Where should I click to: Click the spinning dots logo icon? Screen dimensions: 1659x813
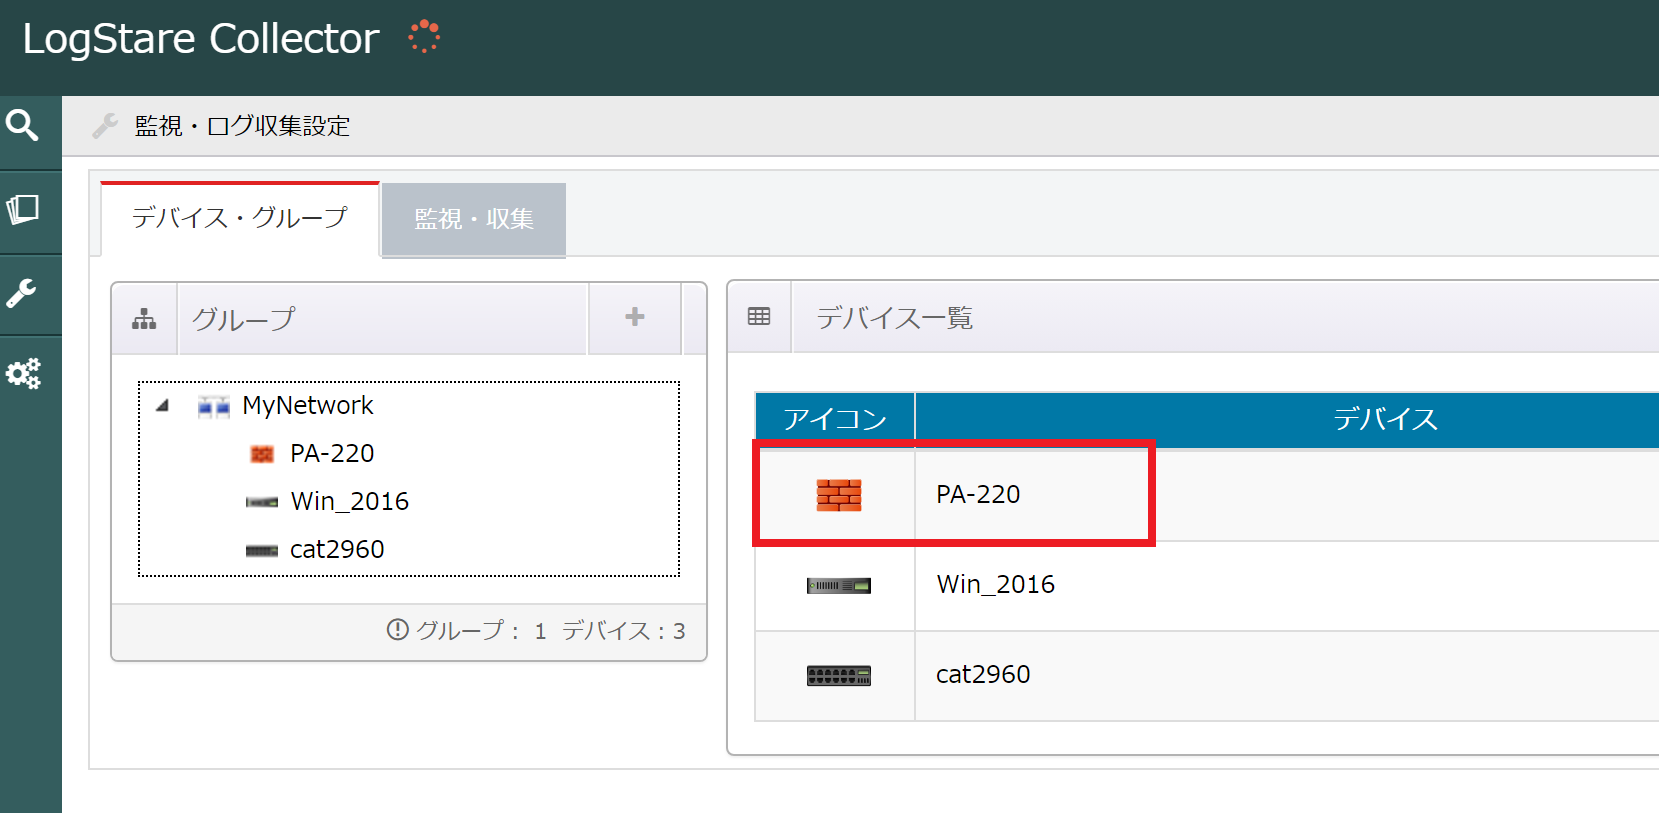tap(424, 36)
